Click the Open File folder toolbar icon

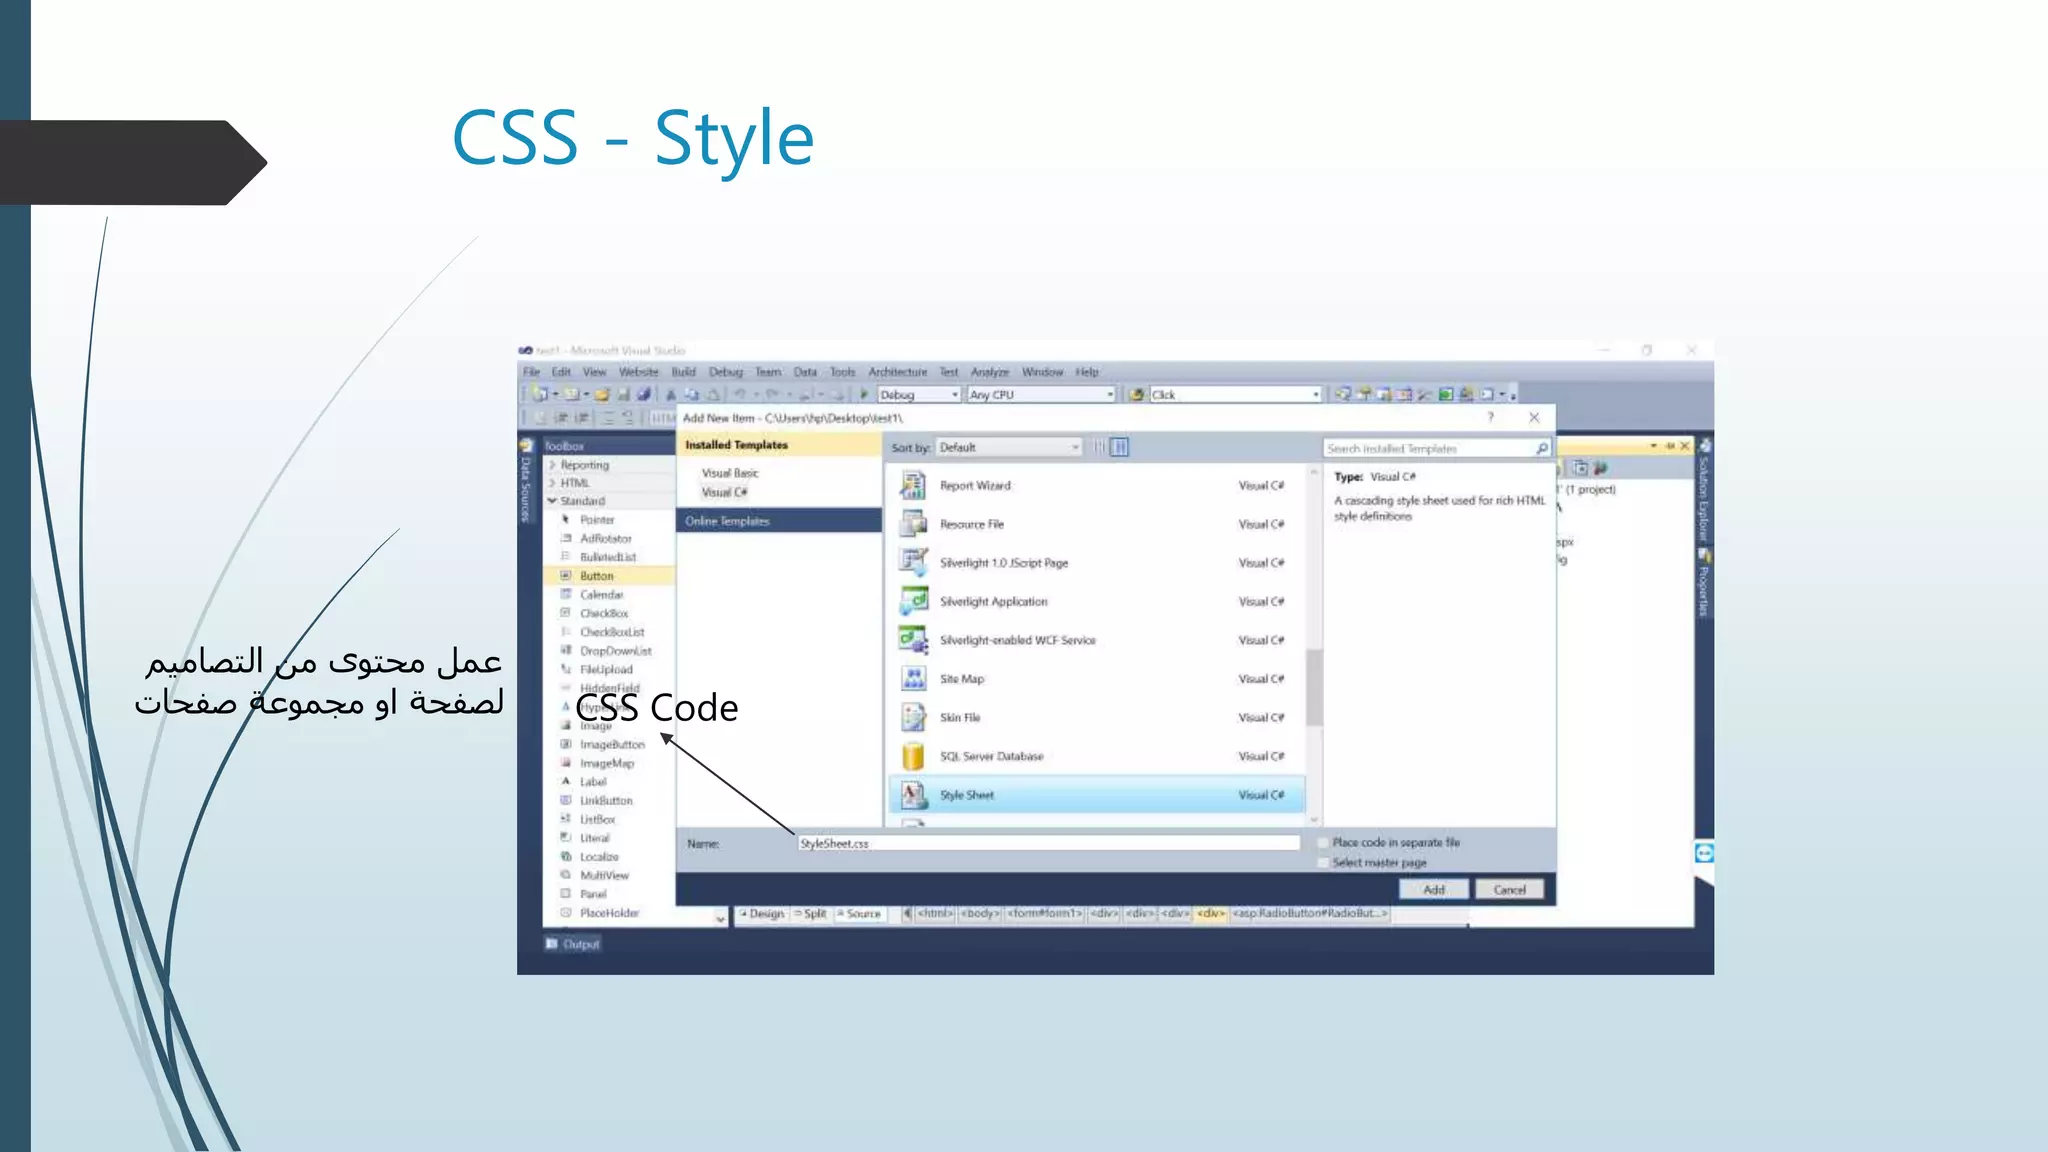(602, 395)
